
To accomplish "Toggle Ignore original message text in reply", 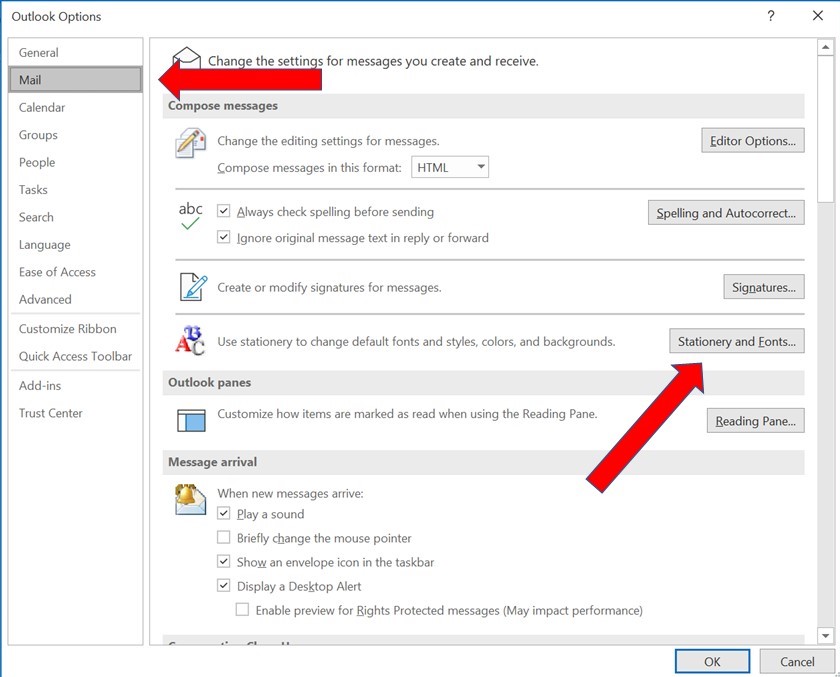I will click(223, 237).
